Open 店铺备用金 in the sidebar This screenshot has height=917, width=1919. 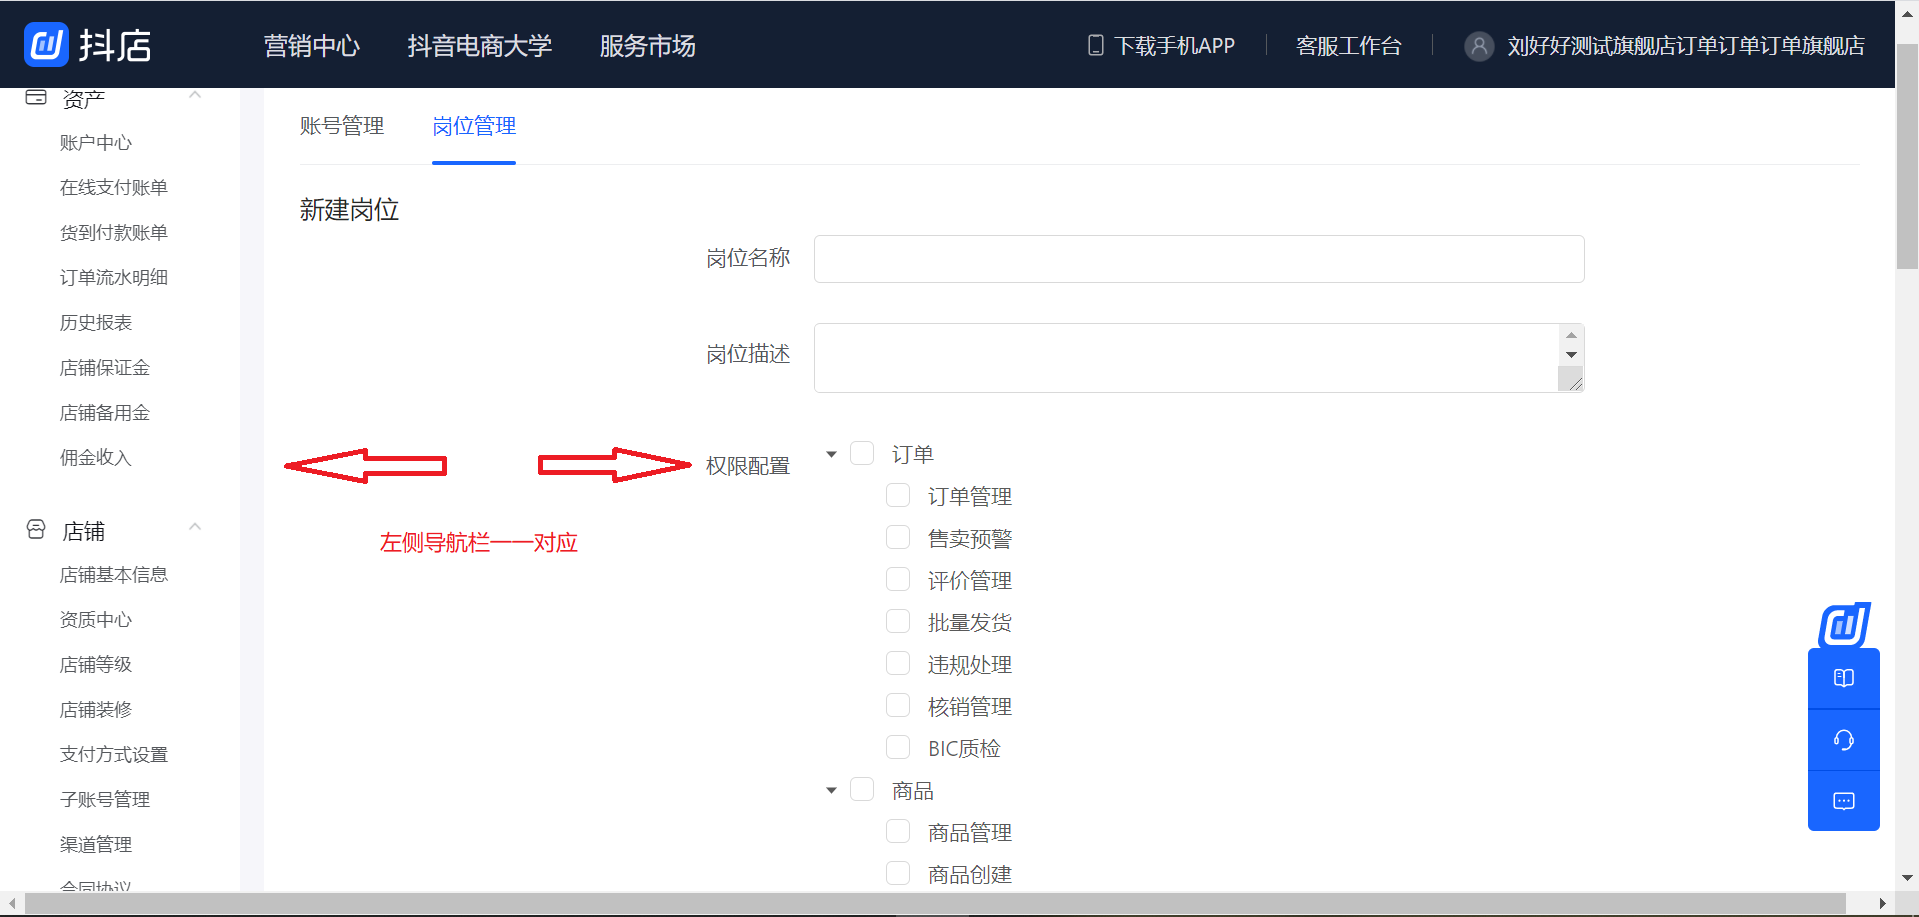[x=105, y=413]
